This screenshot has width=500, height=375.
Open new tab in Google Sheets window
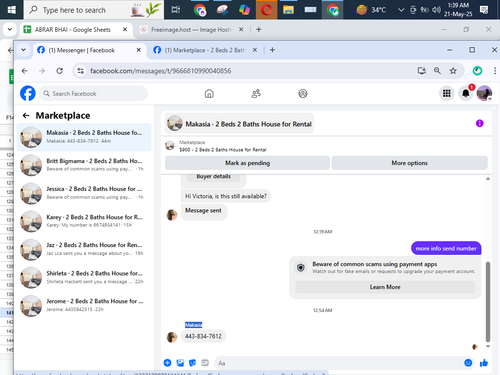[x=259, y=29]
